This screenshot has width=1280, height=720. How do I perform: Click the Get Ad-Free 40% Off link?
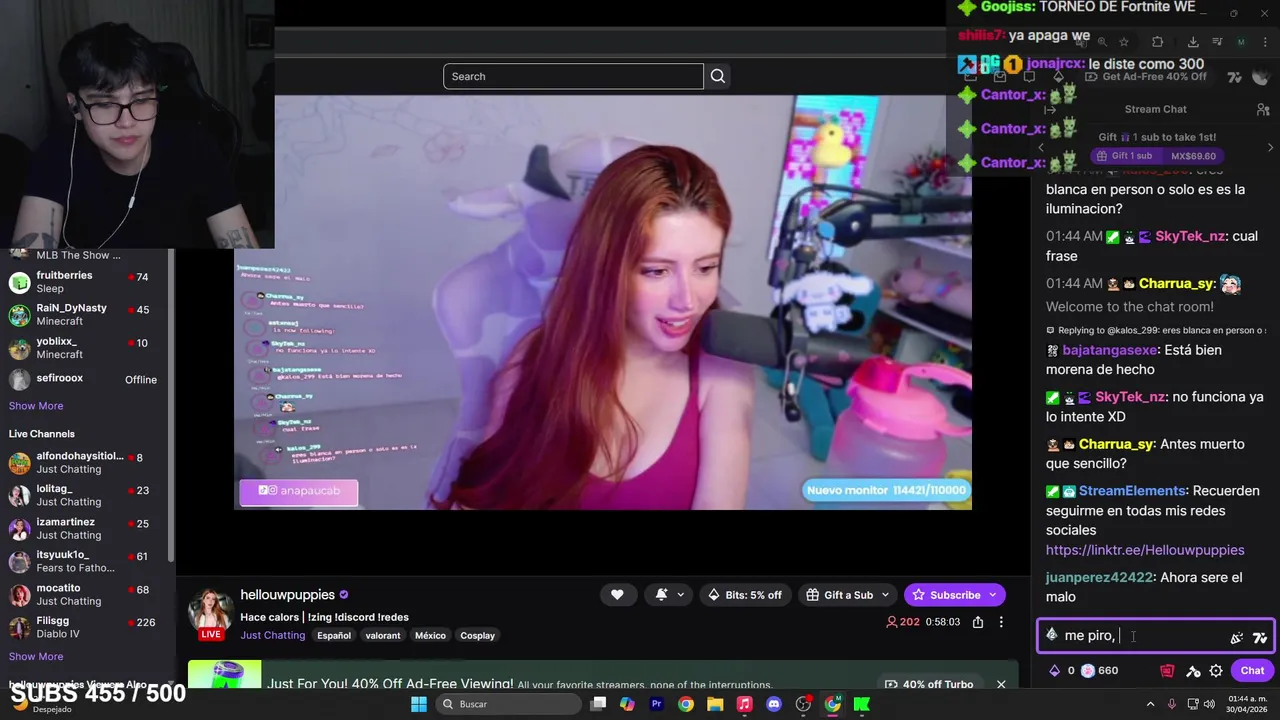pos(1145,77)
